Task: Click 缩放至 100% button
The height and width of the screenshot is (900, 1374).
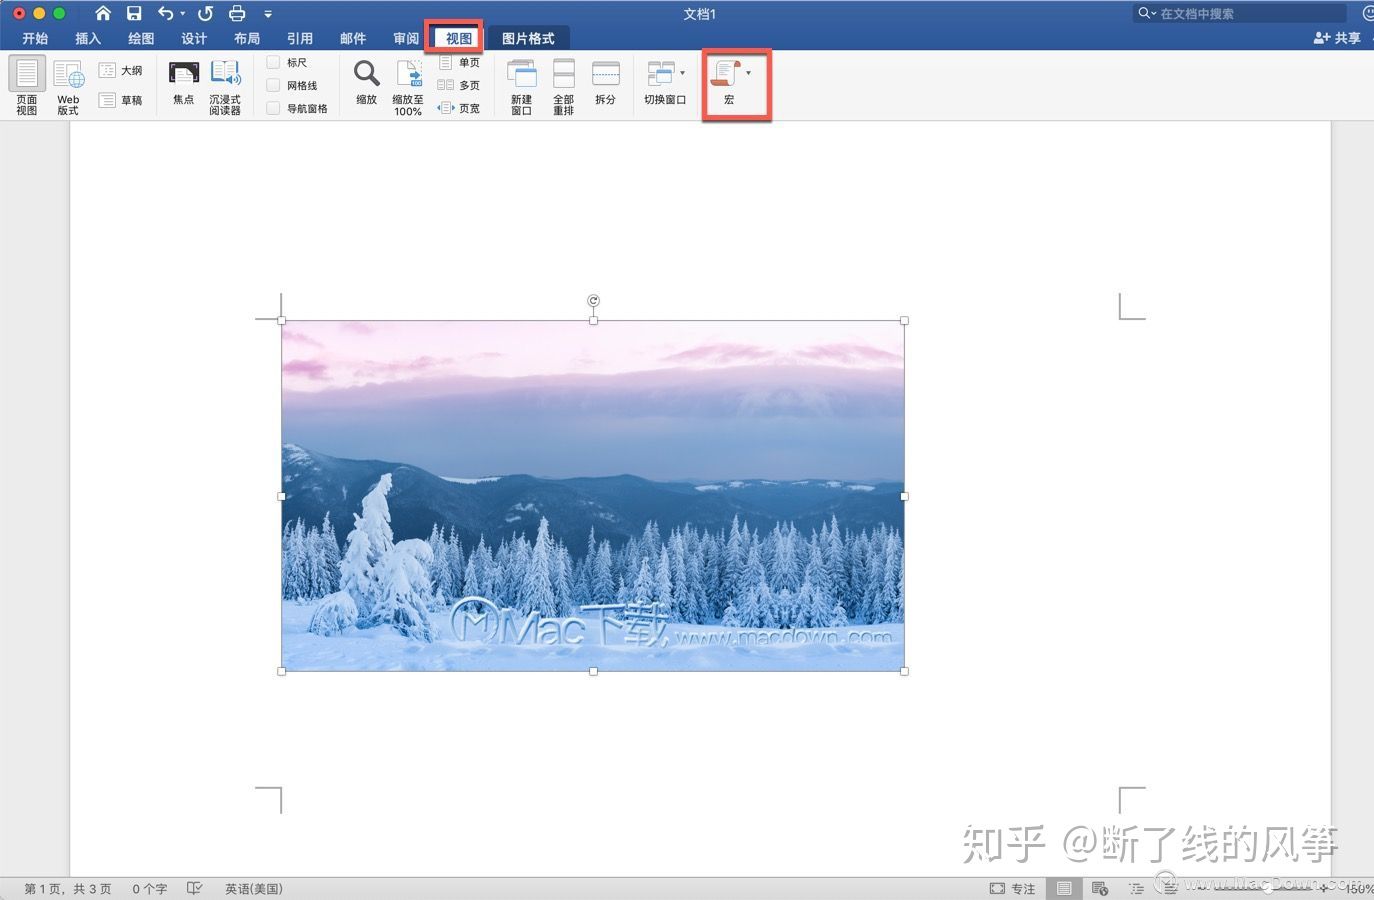Action: coord(408,87)
